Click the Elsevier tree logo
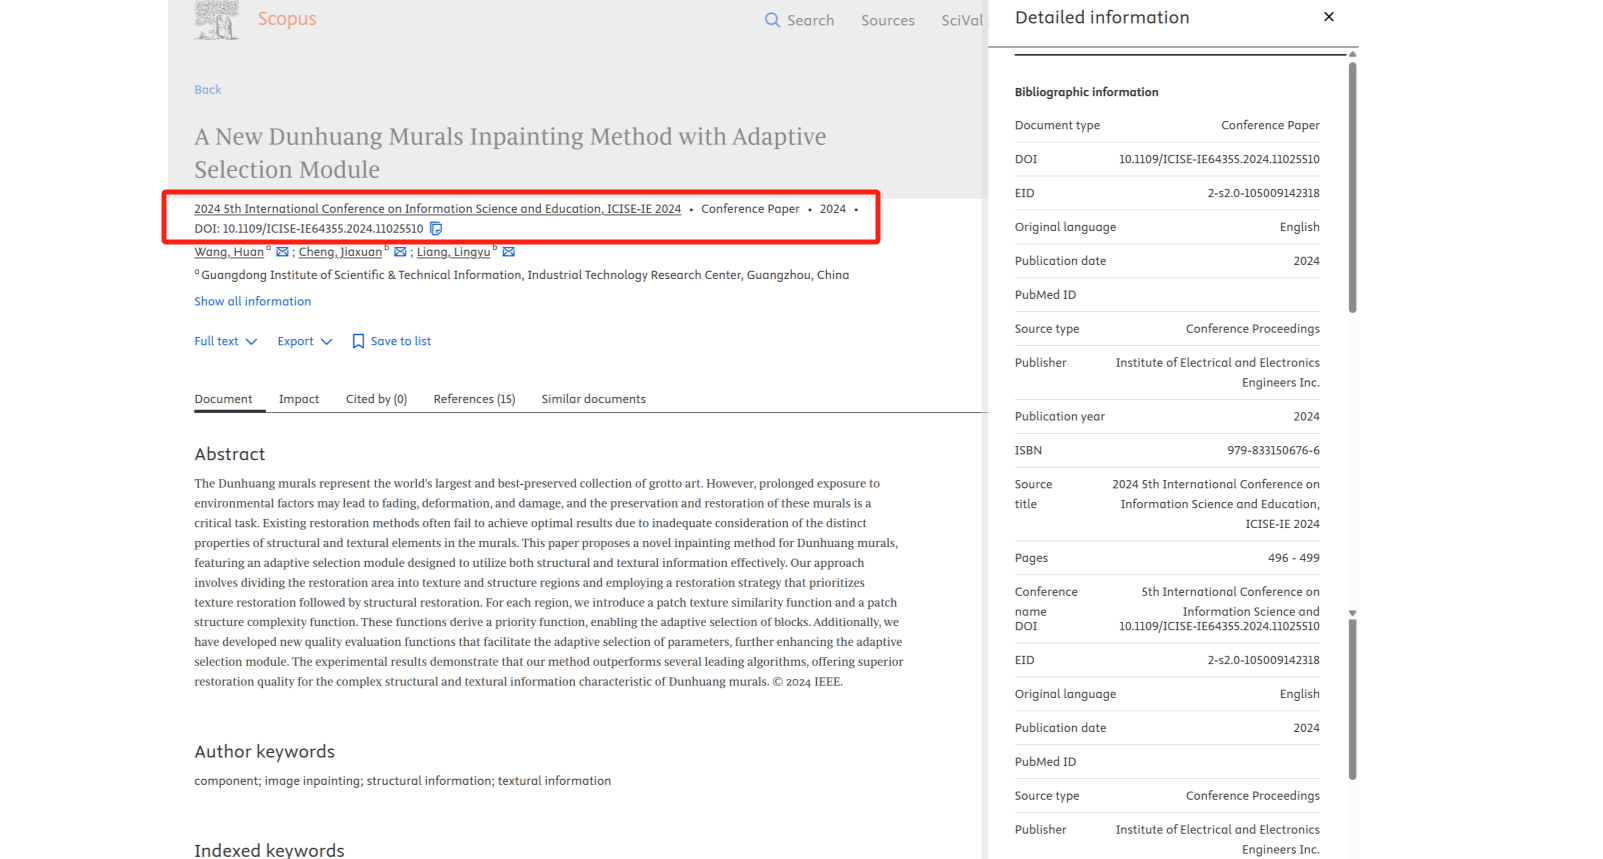This screenshot has height=859, width=1603. [216, 20]
